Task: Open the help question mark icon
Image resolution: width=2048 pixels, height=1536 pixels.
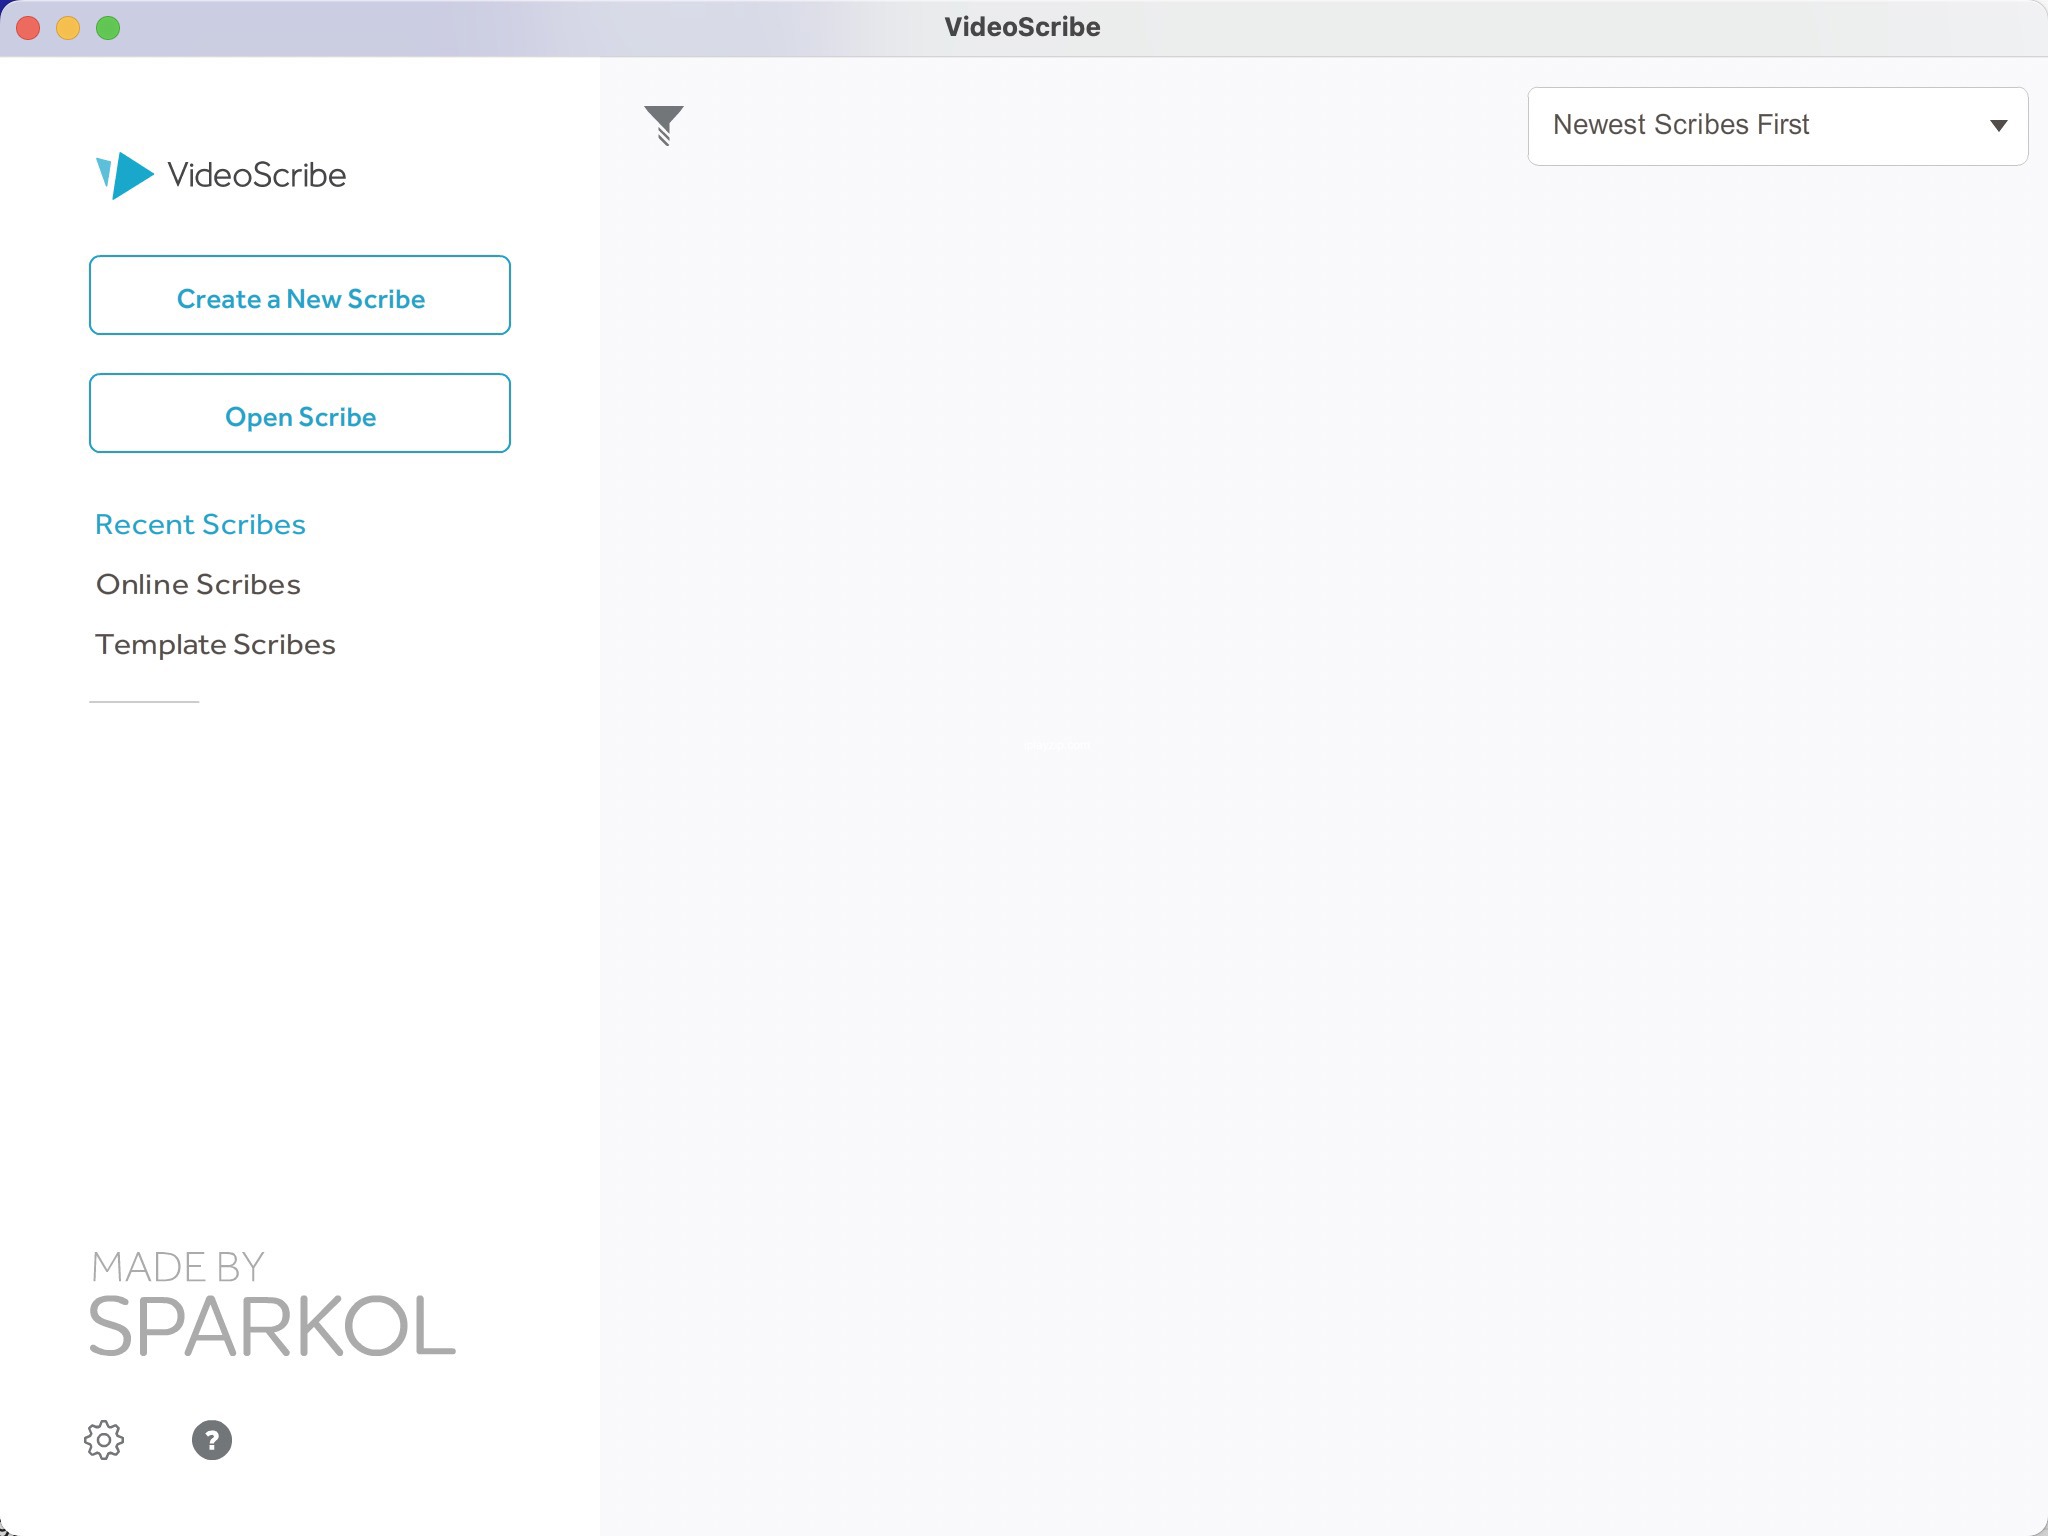Action: (212, 1440)
